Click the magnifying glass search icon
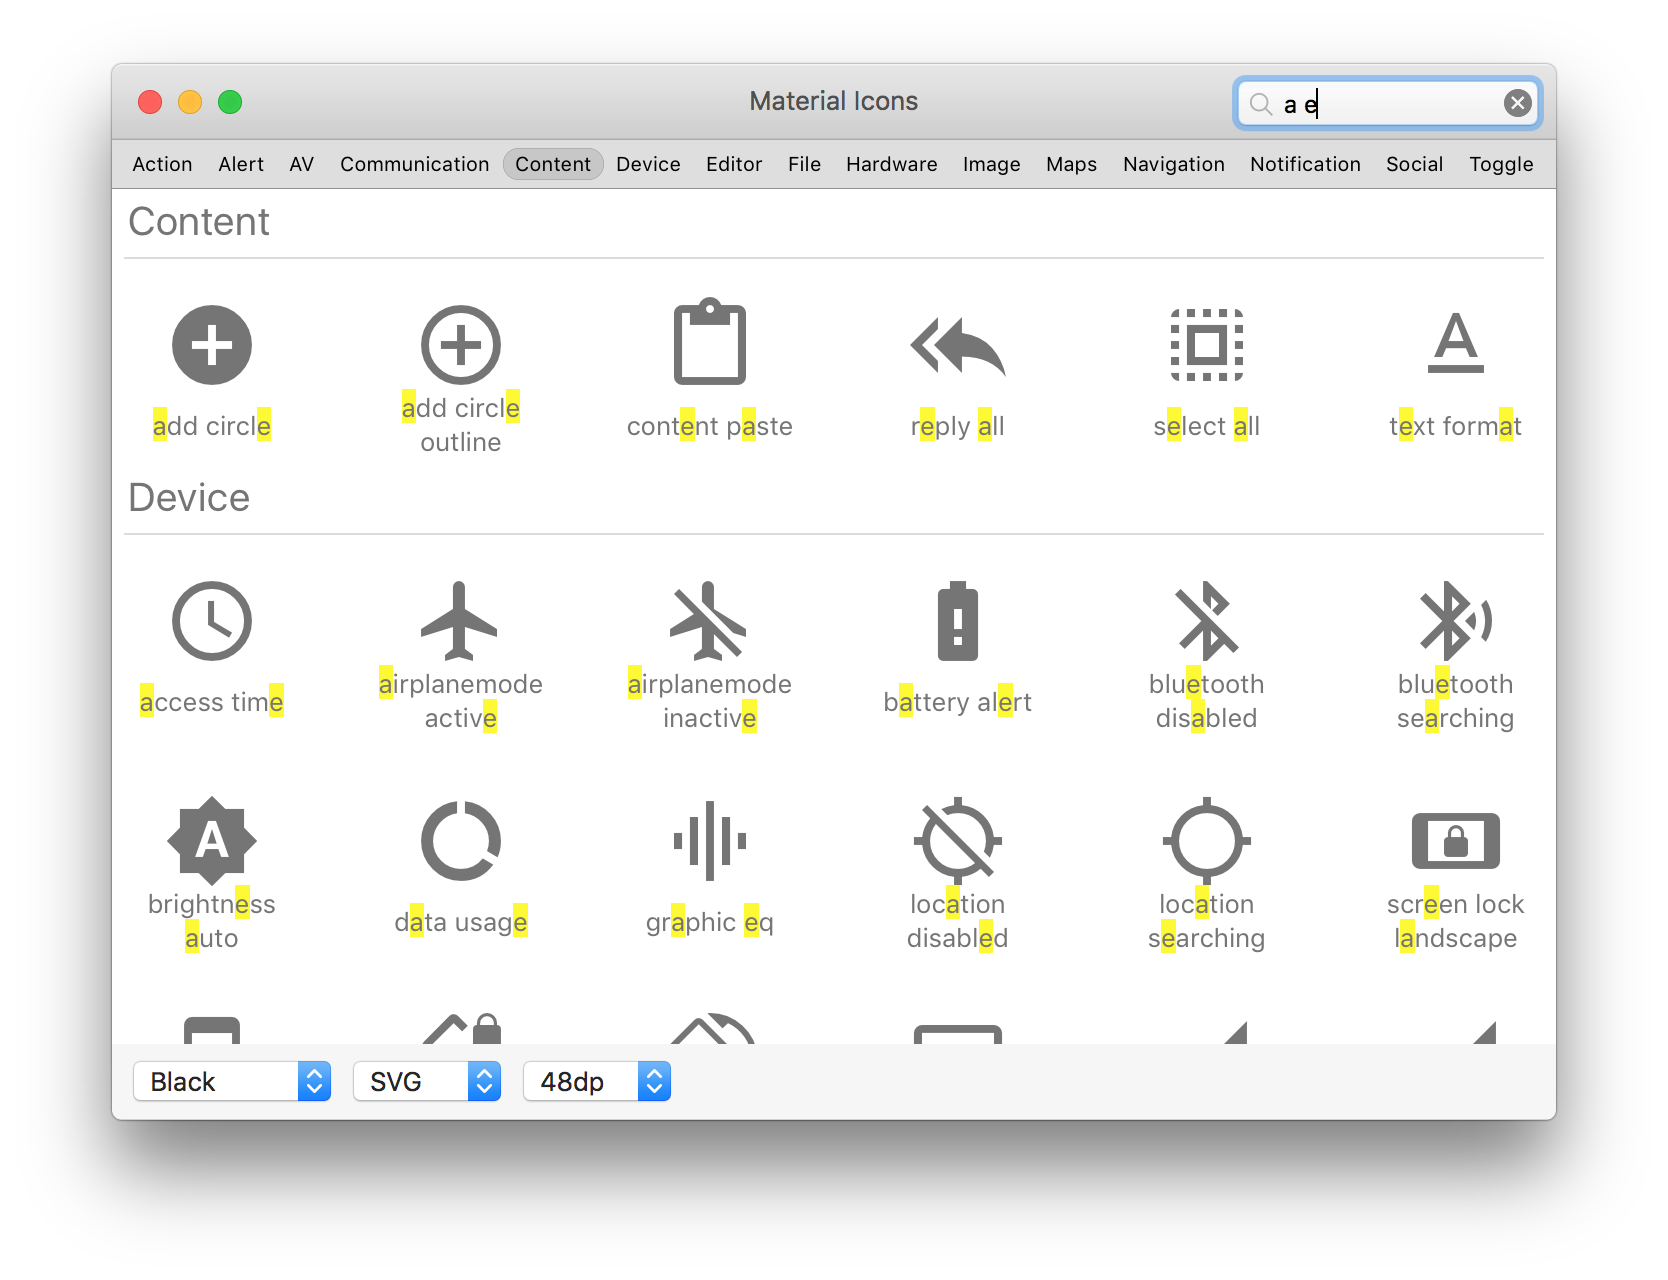1668x1280 pixels. pos(1261,104)
